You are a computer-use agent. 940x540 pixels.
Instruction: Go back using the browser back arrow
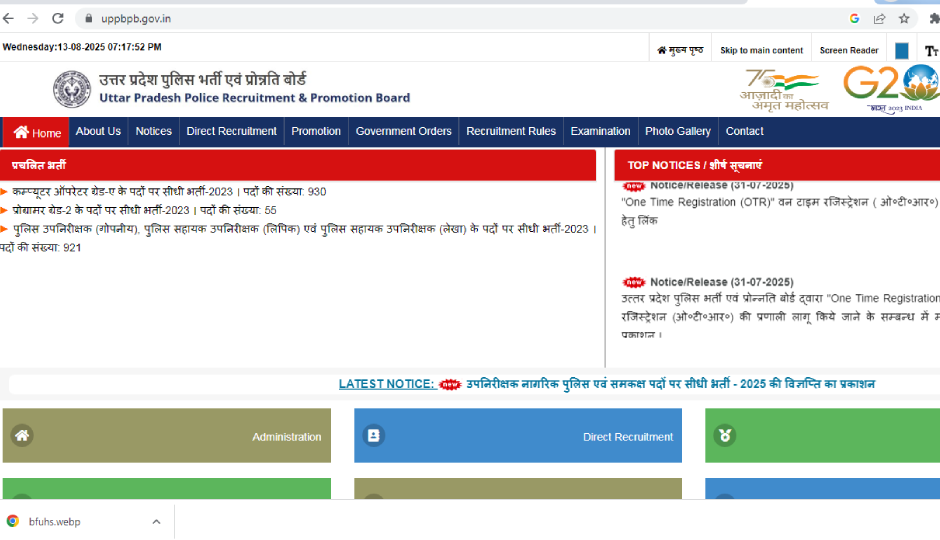pos(8,19)
